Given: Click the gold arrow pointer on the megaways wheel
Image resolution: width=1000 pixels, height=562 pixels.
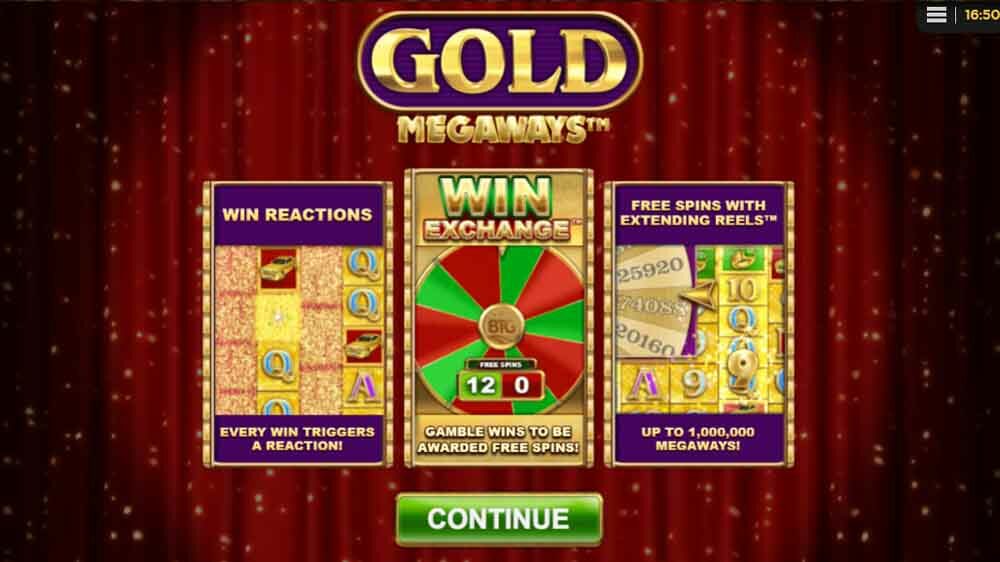Looking at the screenshot, I should [698, 297].
